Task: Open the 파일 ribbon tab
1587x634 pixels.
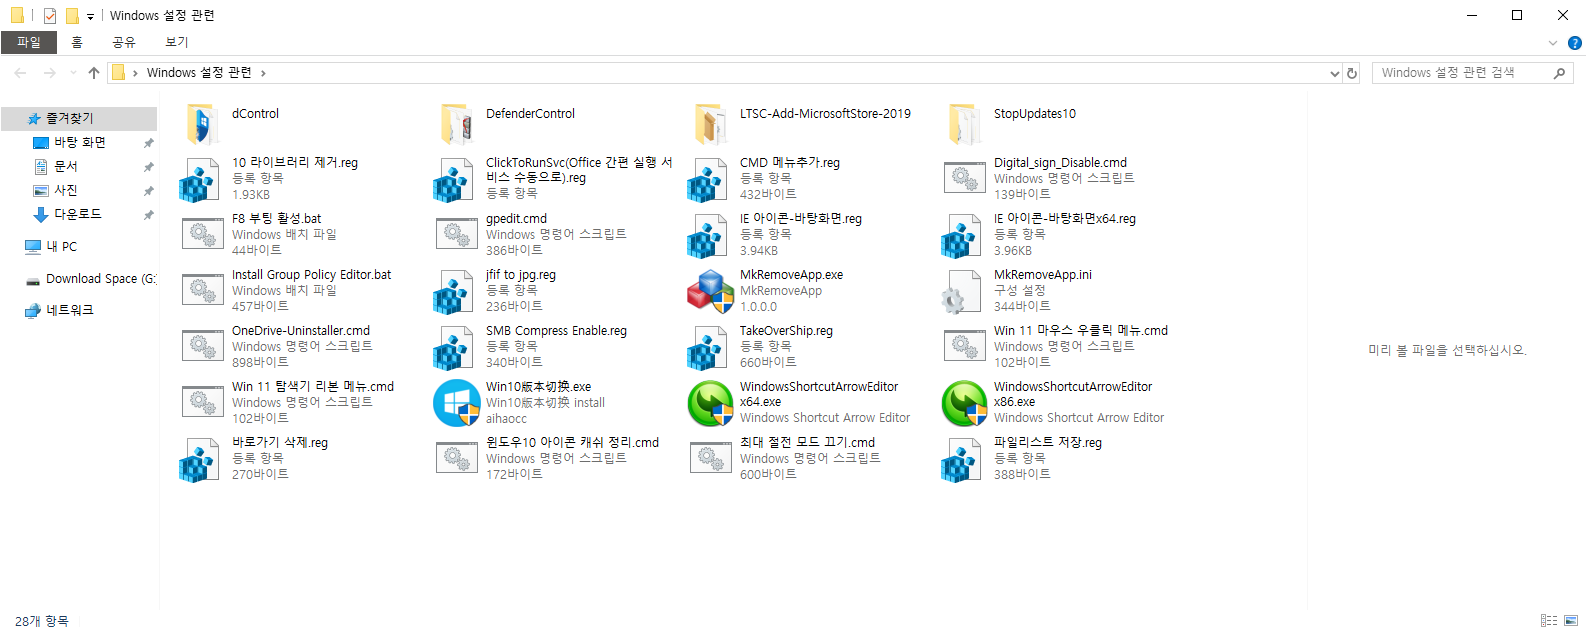Action: point(29,42)
